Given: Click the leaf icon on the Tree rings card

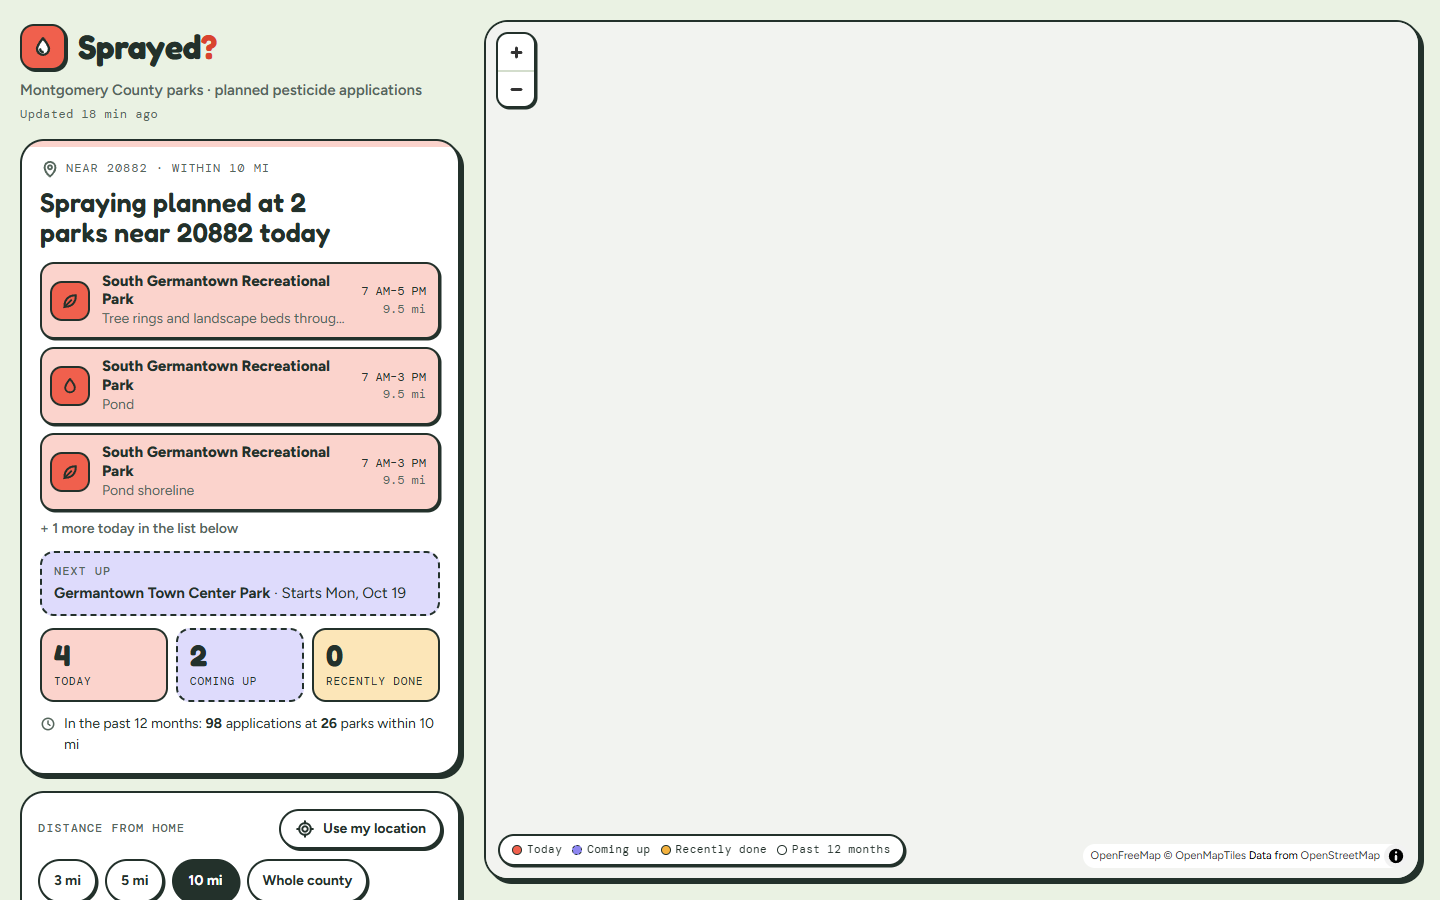Looking at the screenshot, I should point(70,301).
